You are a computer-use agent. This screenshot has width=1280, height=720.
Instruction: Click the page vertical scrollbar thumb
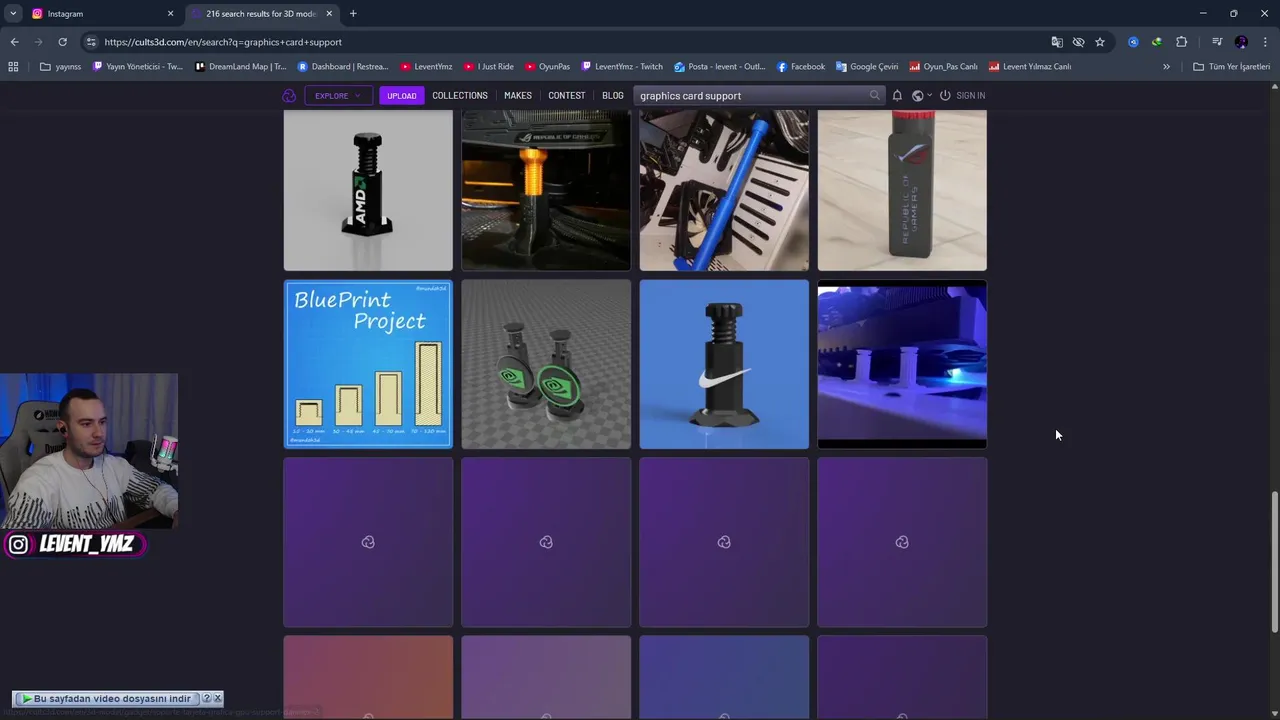point(1274,562)
